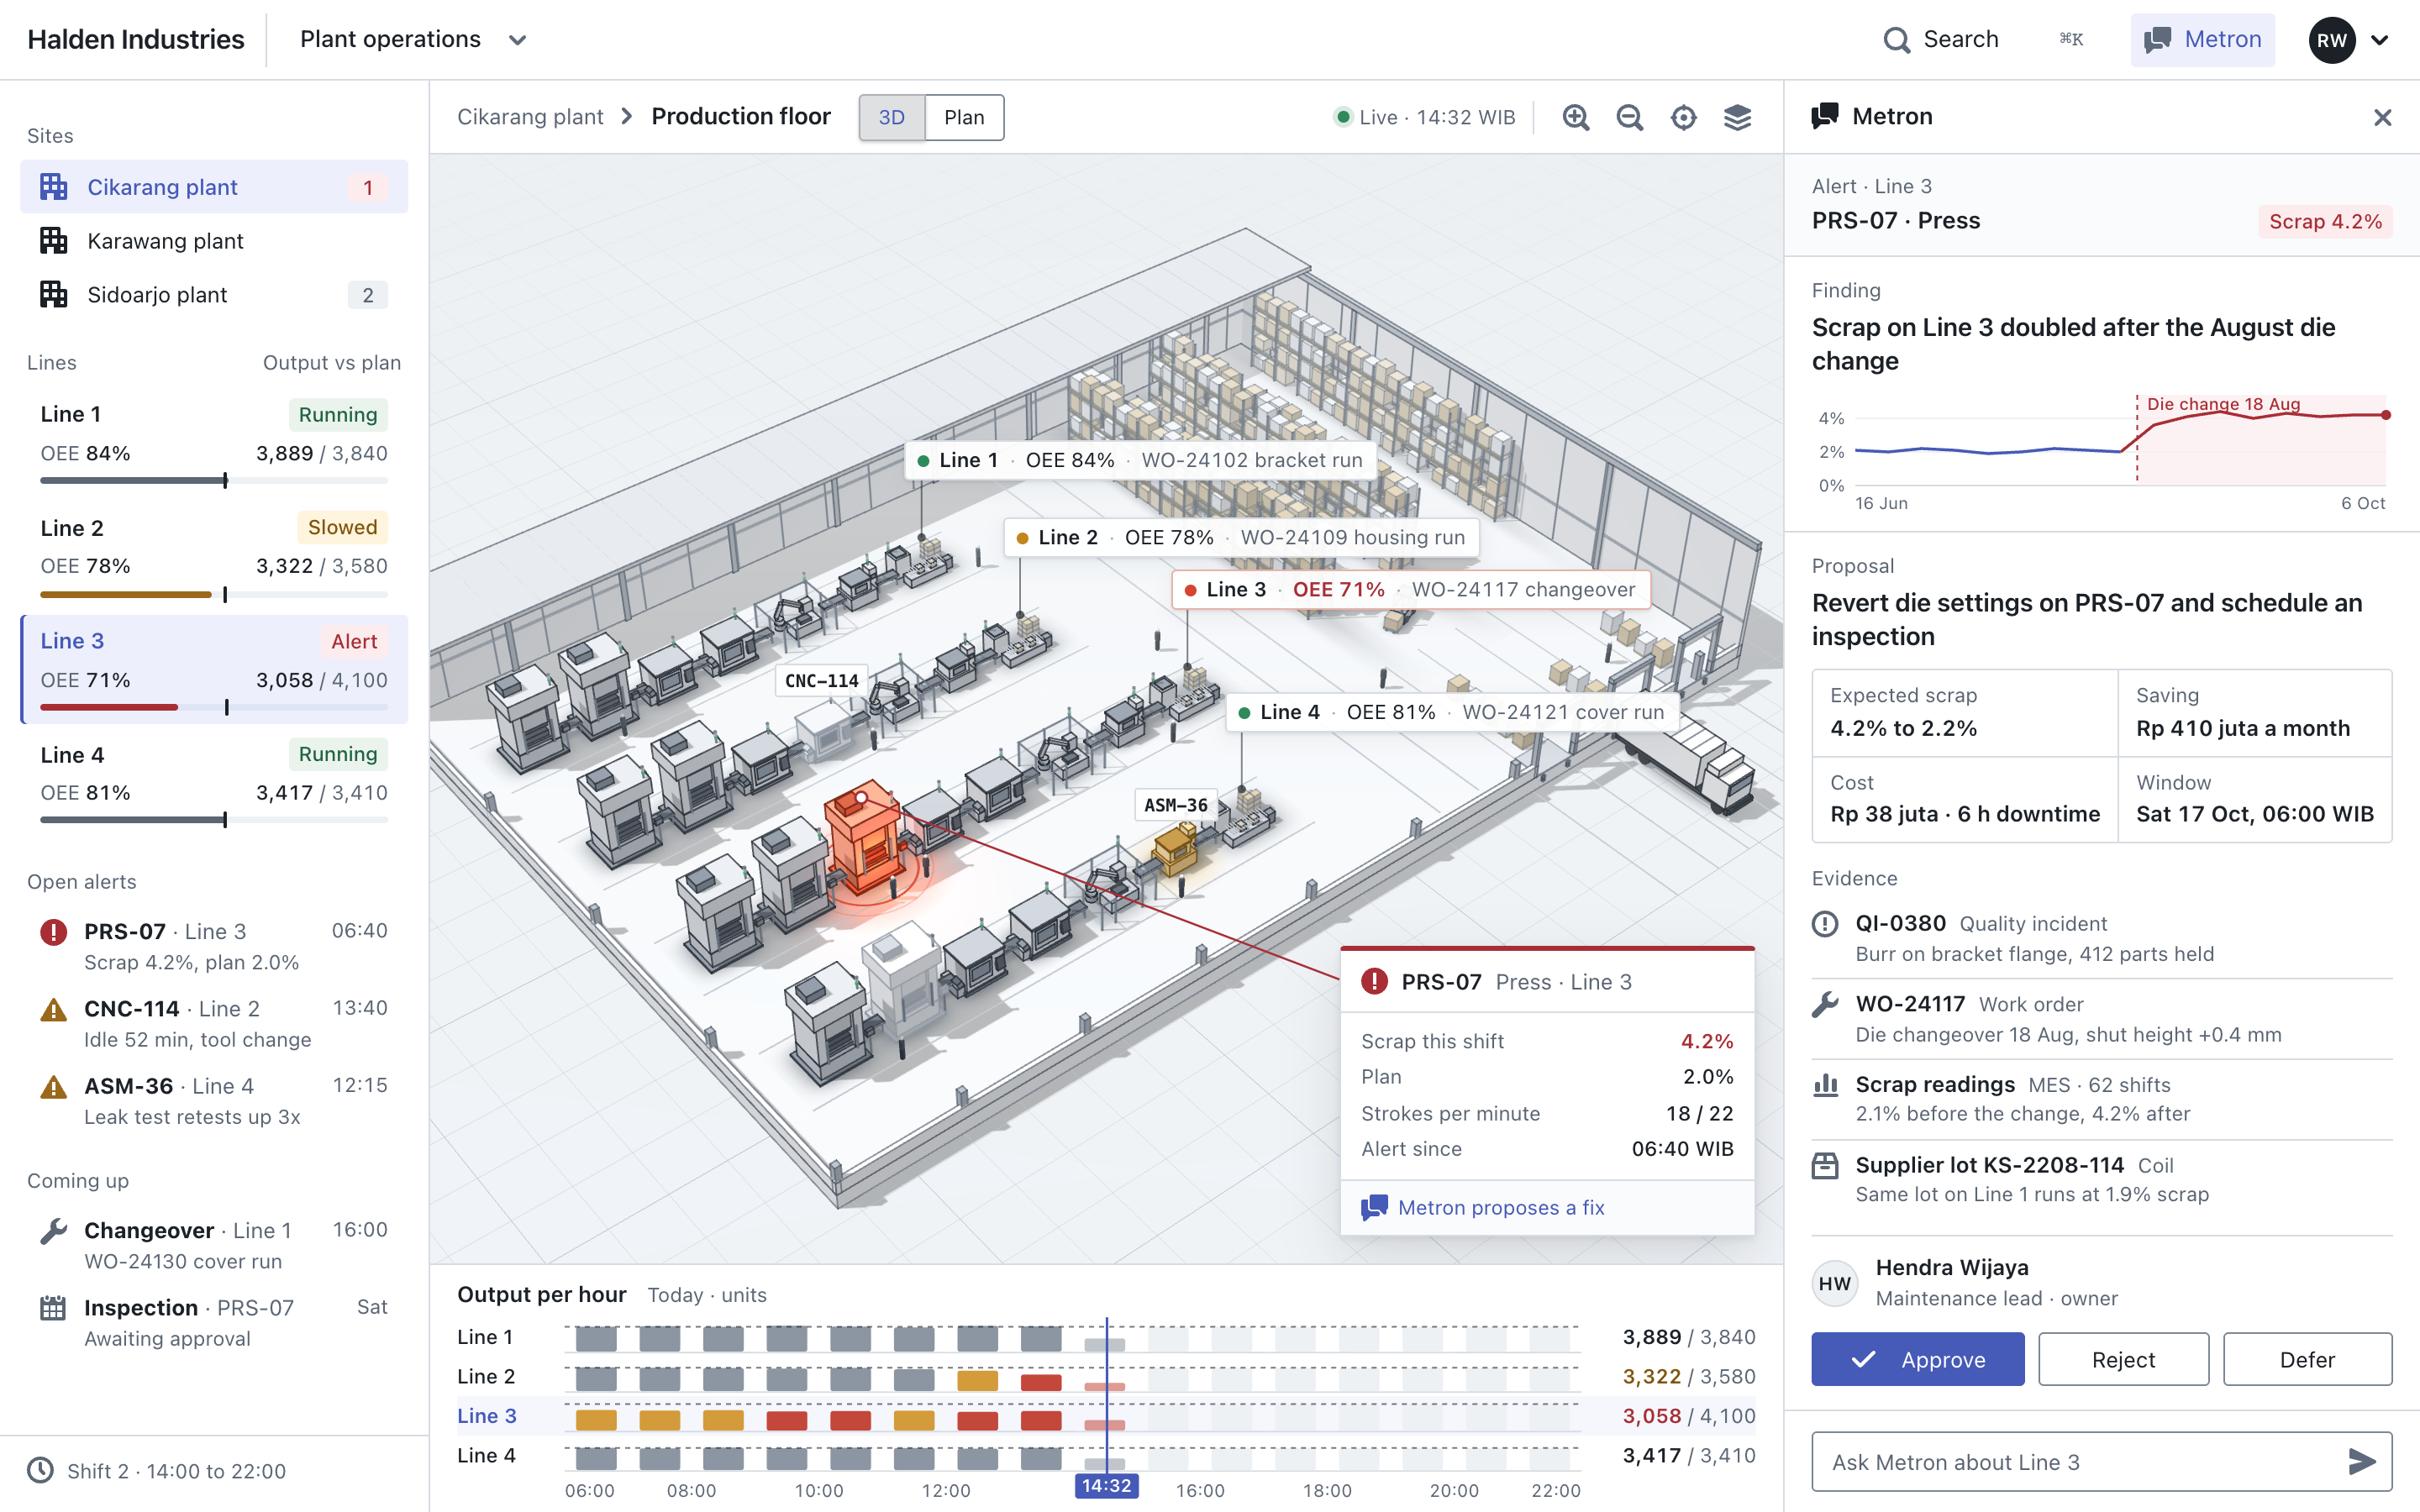Click the Cikarang plant building icon
Screen dimensions: 2420x1512
(x=53, y=187)
